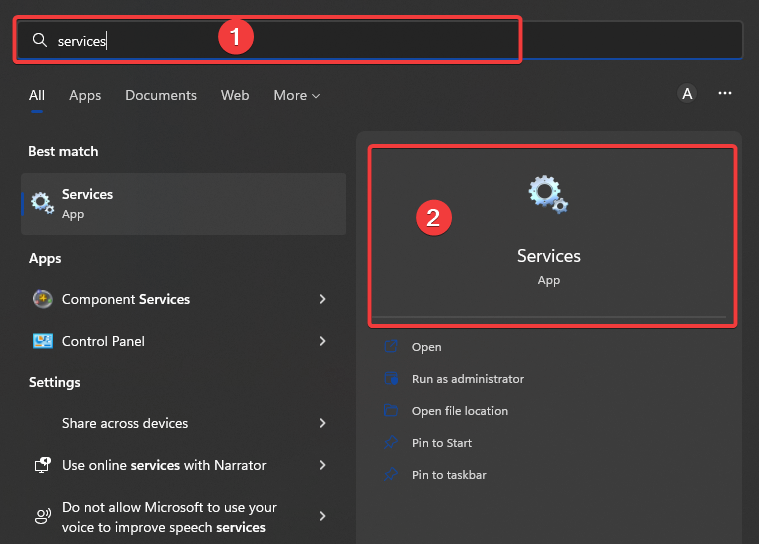This screenshot has height=544, width=759.
Task: Choose Pin to Start
Action: tap(441, 443)
